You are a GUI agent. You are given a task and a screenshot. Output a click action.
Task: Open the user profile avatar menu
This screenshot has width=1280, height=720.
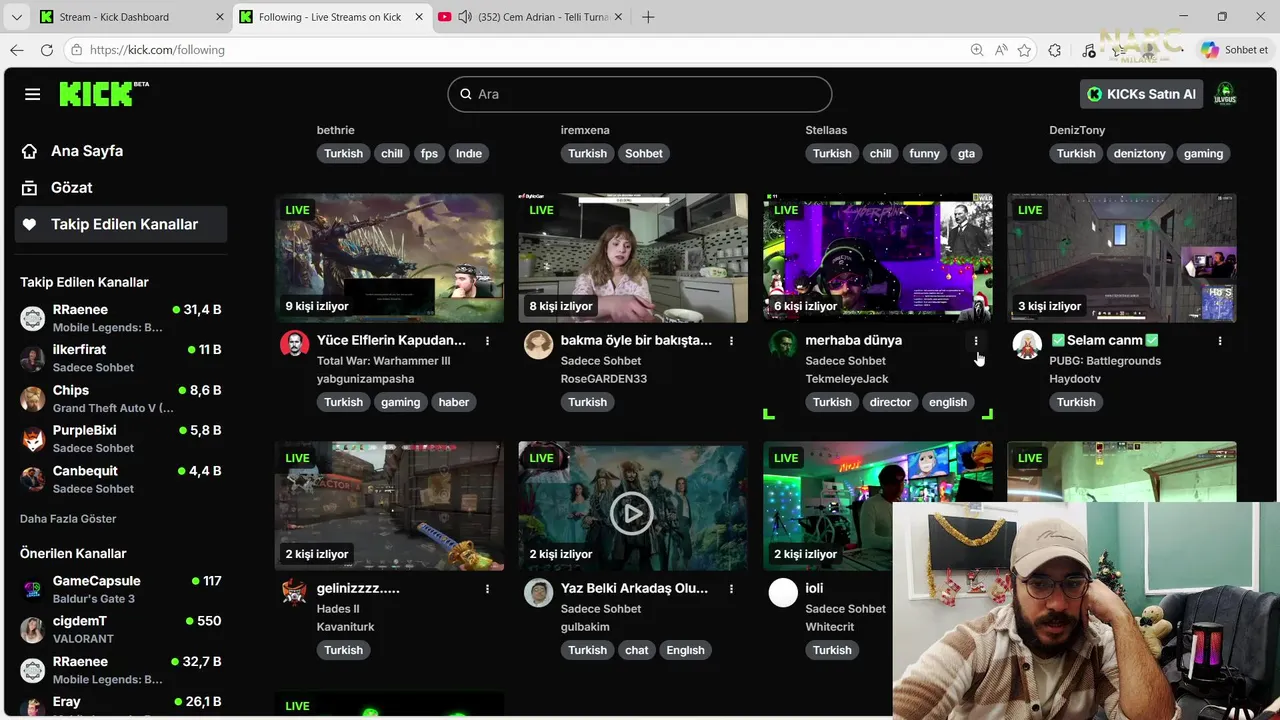pos(1225,94)
